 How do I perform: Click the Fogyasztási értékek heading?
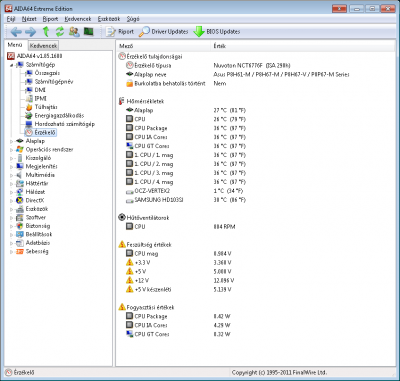150,307
